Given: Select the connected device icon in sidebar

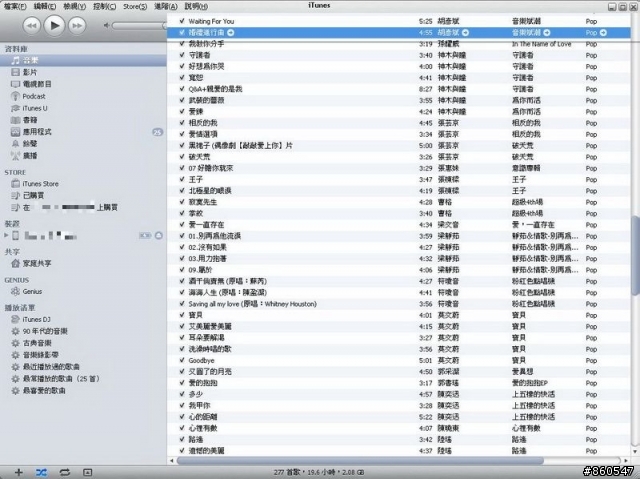Looking at the screenshot, I should (16, 235).
